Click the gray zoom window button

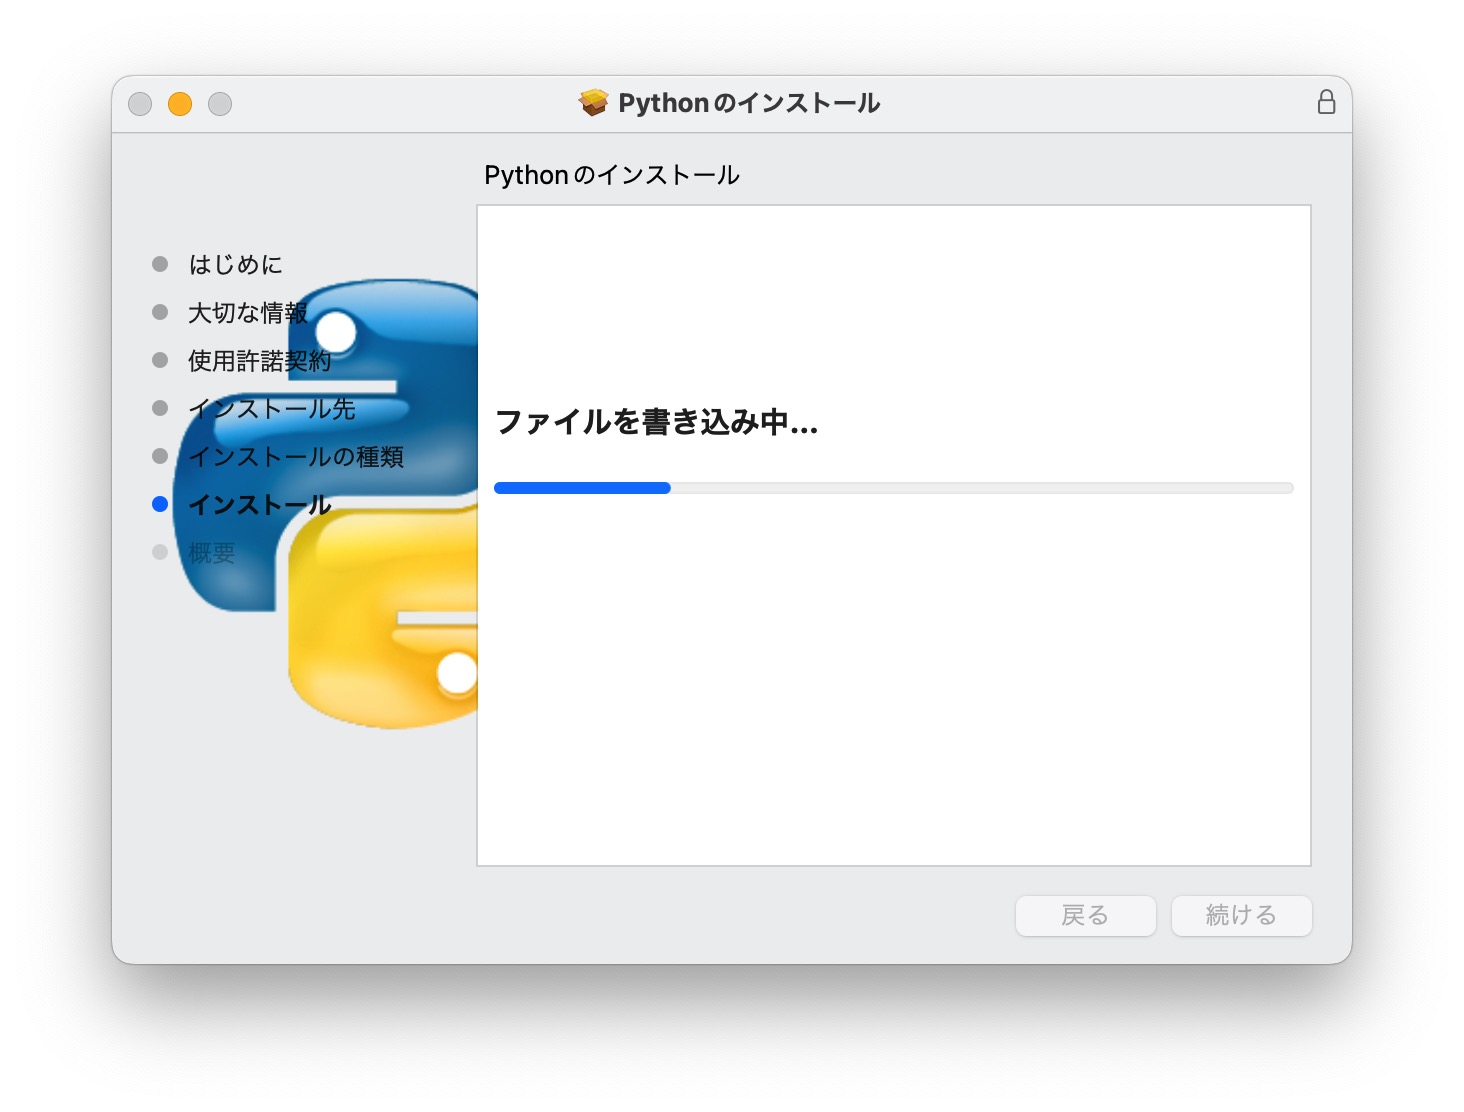220,104
